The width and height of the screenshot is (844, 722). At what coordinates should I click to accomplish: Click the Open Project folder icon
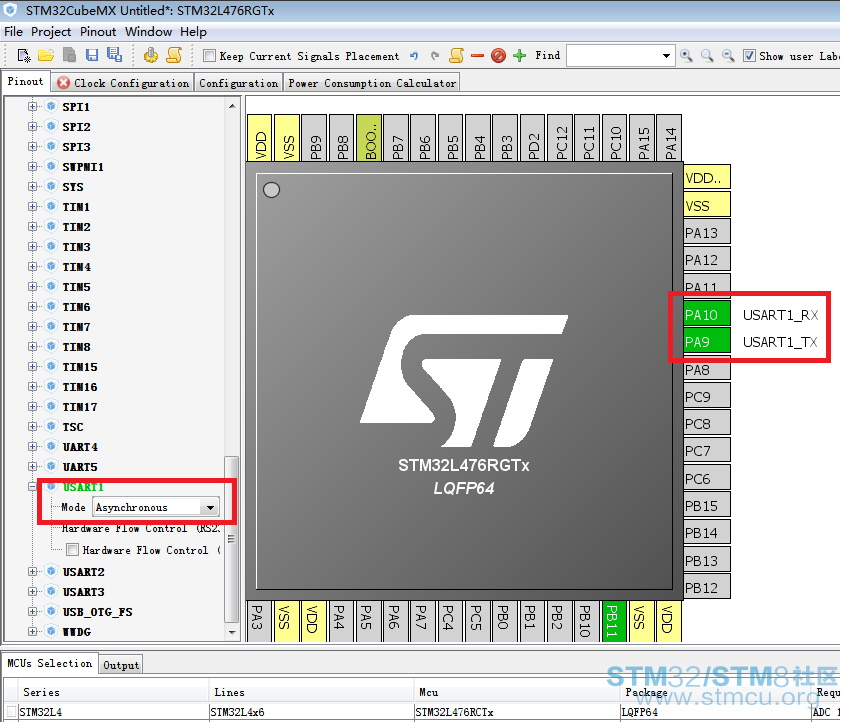coord(46,55)
